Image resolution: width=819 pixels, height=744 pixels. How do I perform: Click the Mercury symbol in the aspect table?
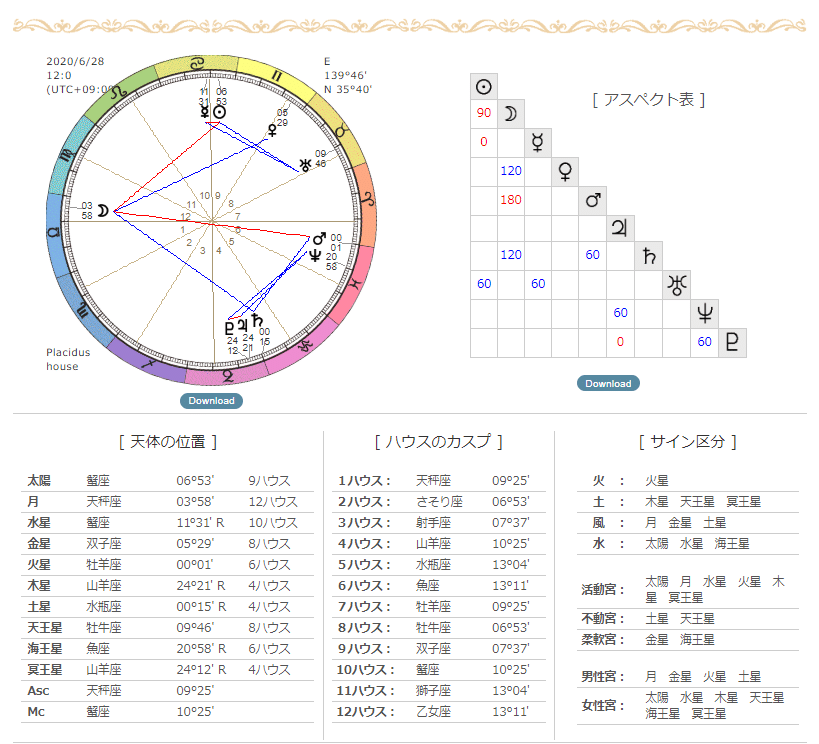(538, 142)
